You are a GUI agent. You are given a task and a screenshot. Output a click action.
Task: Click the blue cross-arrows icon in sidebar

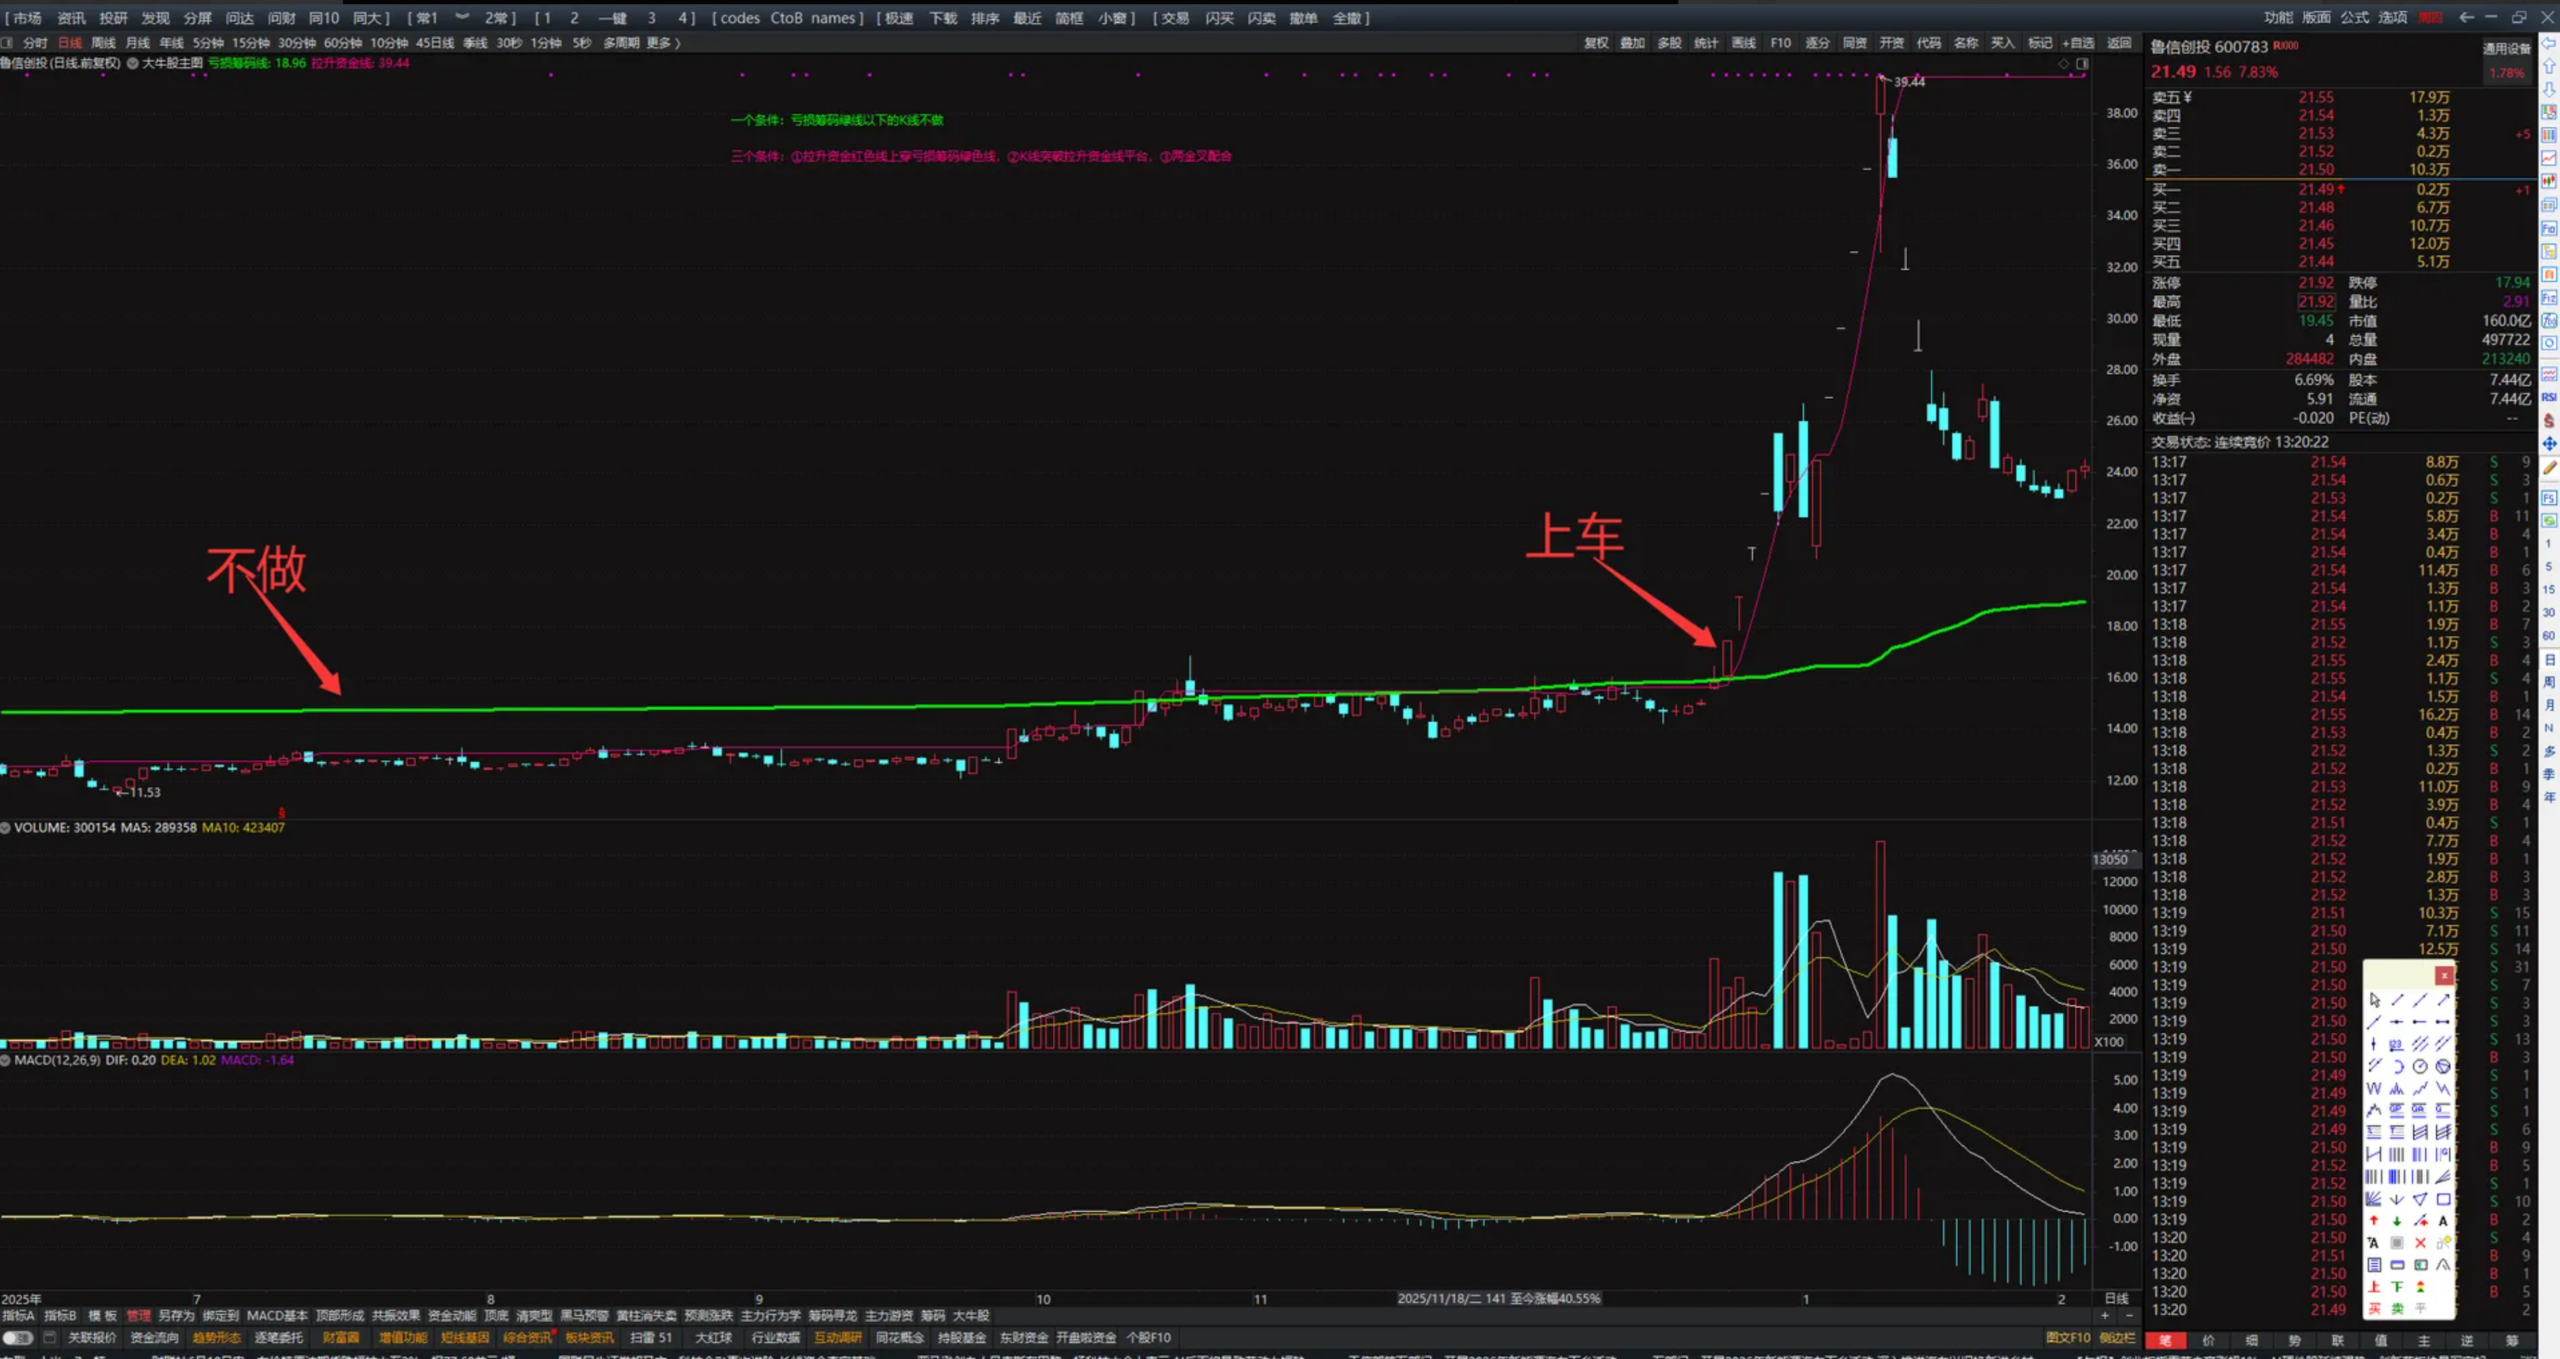coord(2549,443)
